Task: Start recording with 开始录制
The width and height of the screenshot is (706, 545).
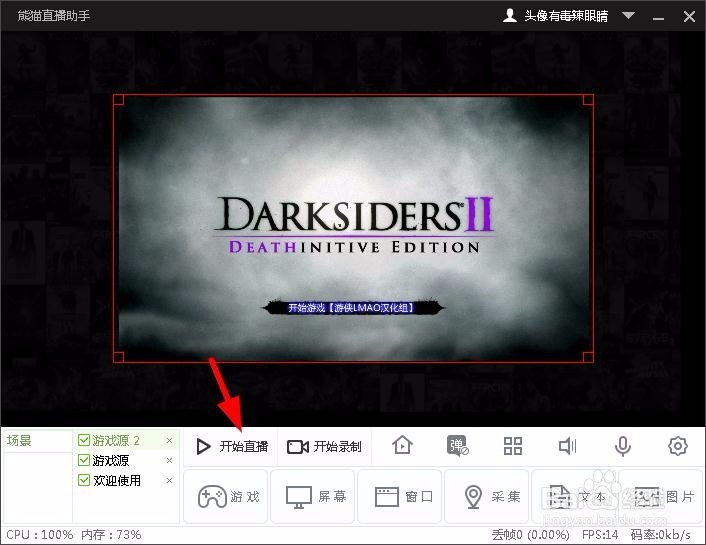Action: [x=324, y=446]
